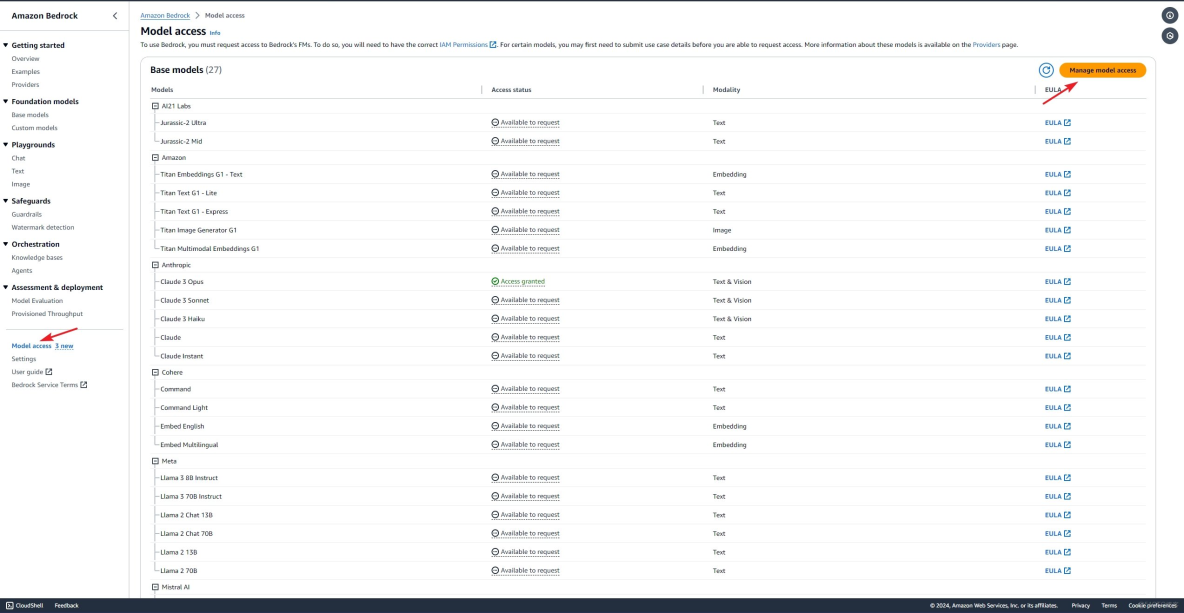Open EULA for Claude 3 Opus

coord(1057,282)
